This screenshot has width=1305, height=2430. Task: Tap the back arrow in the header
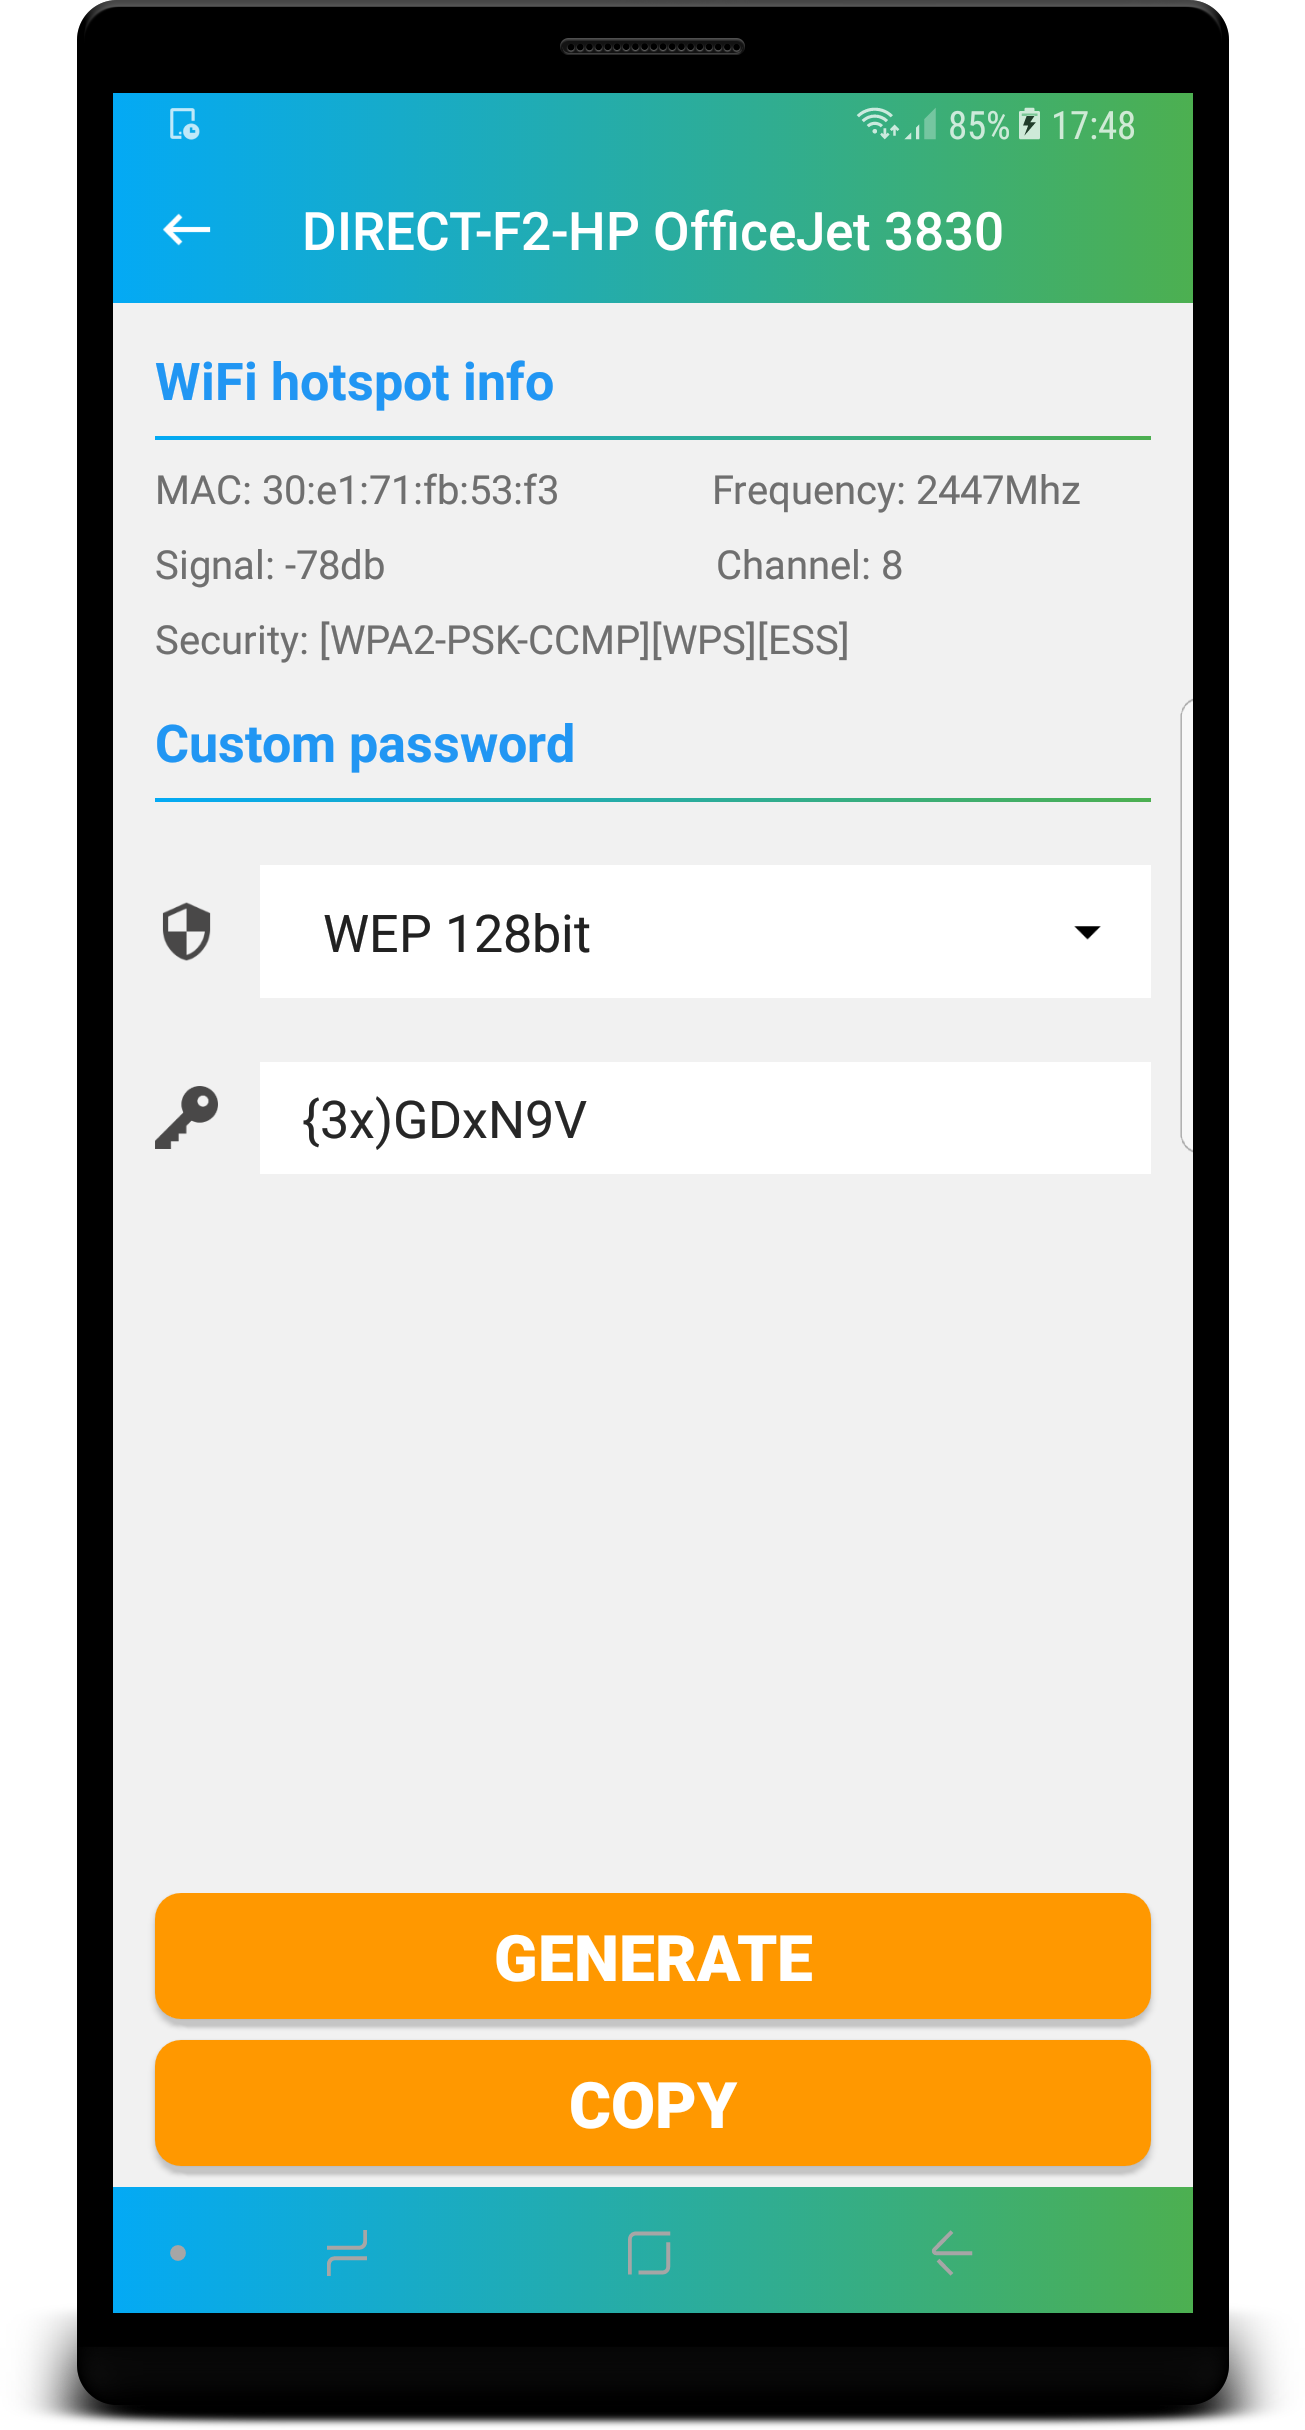tap(187, 231)
